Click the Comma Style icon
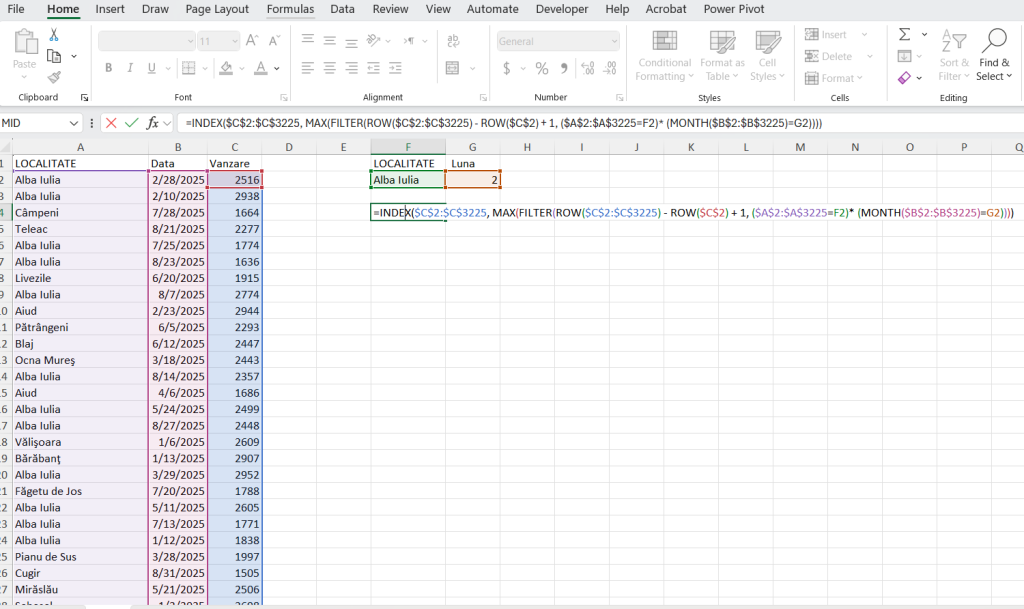The height and width of the screenshot is (609, 1024). [564, 68]
